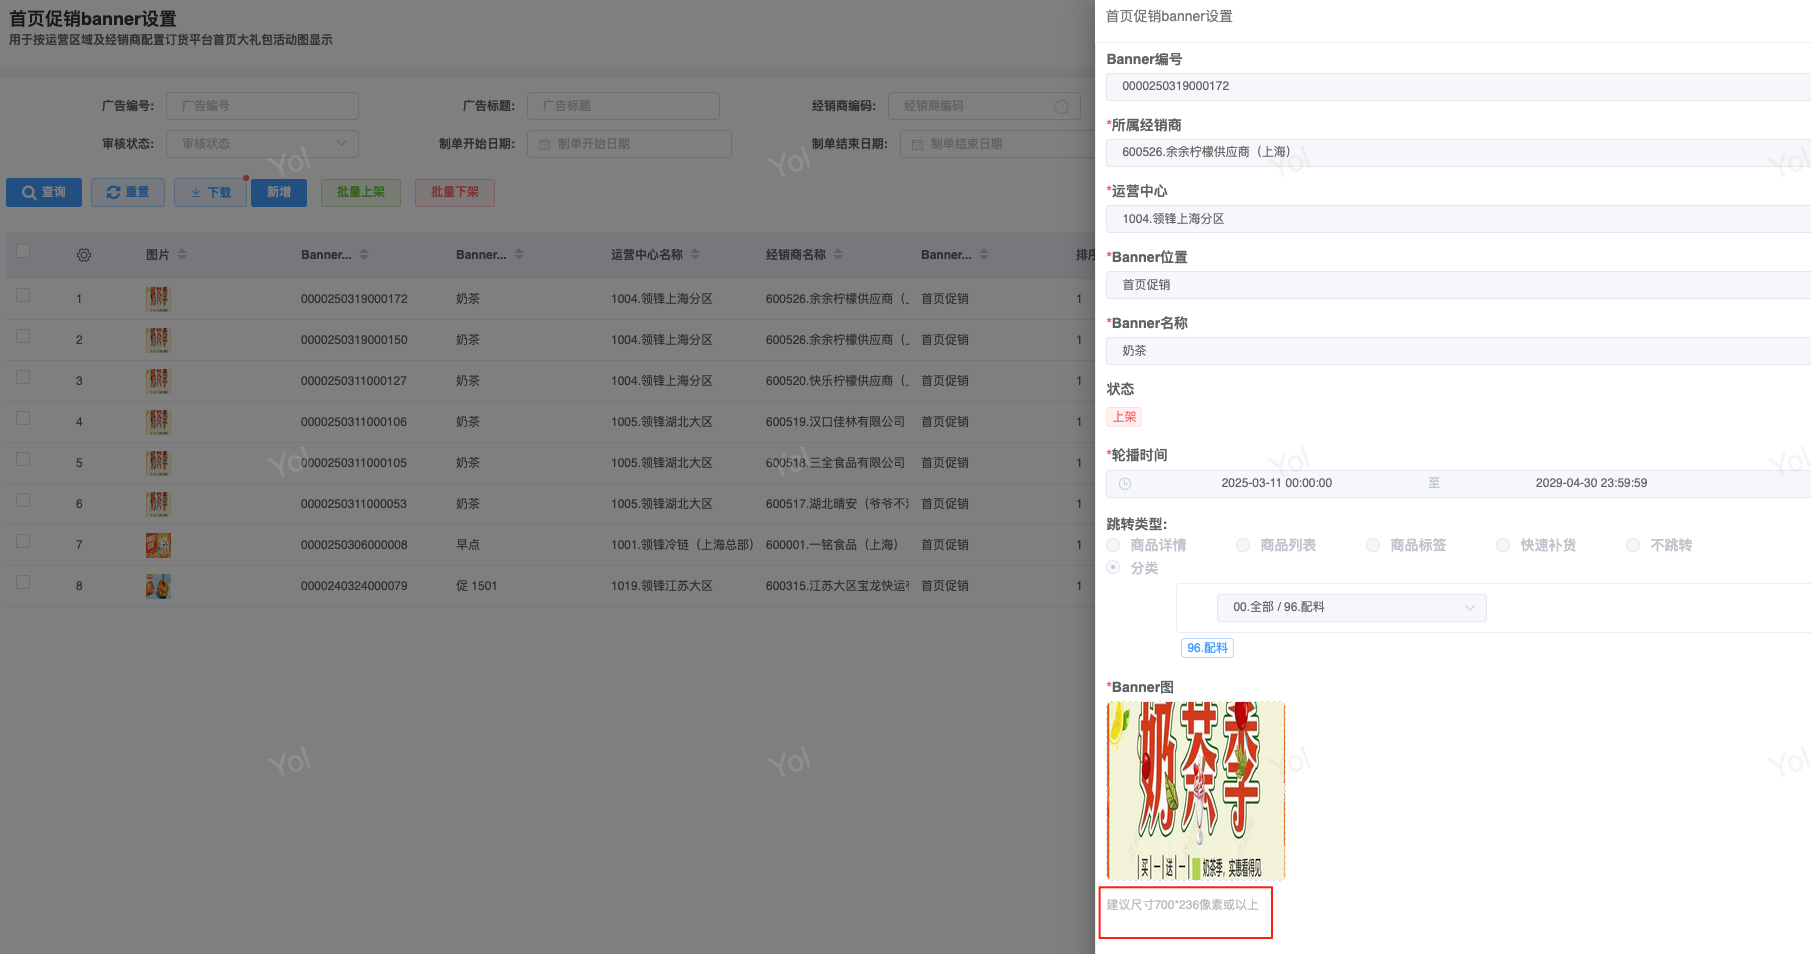Sort by 运营中心名称 column arrows
Image resolution: width=1811 pixels, height=954 pixels.
point(695,255)
